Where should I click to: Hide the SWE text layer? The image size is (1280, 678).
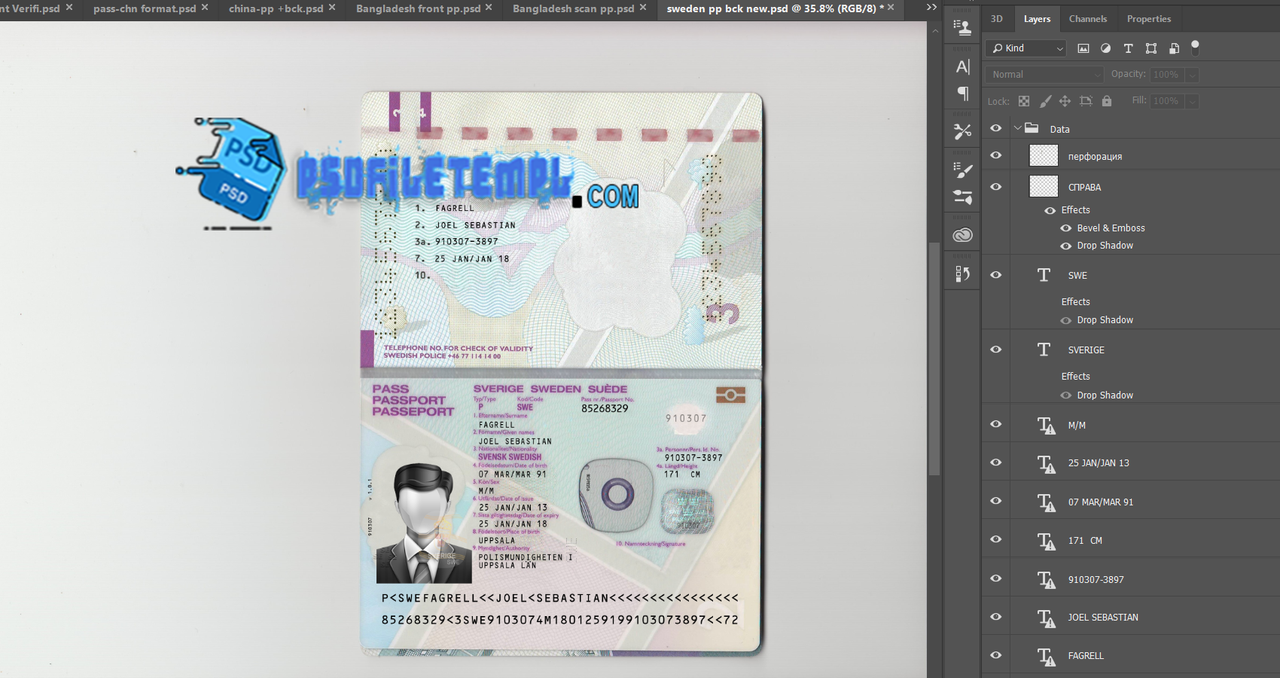(996, 275)
